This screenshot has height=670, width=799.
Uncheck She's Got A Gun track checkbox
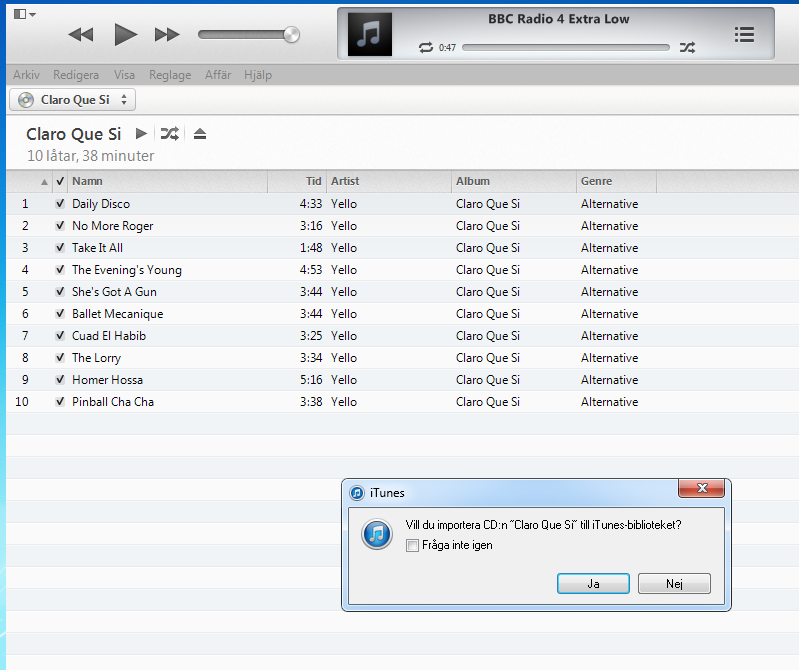60,291
